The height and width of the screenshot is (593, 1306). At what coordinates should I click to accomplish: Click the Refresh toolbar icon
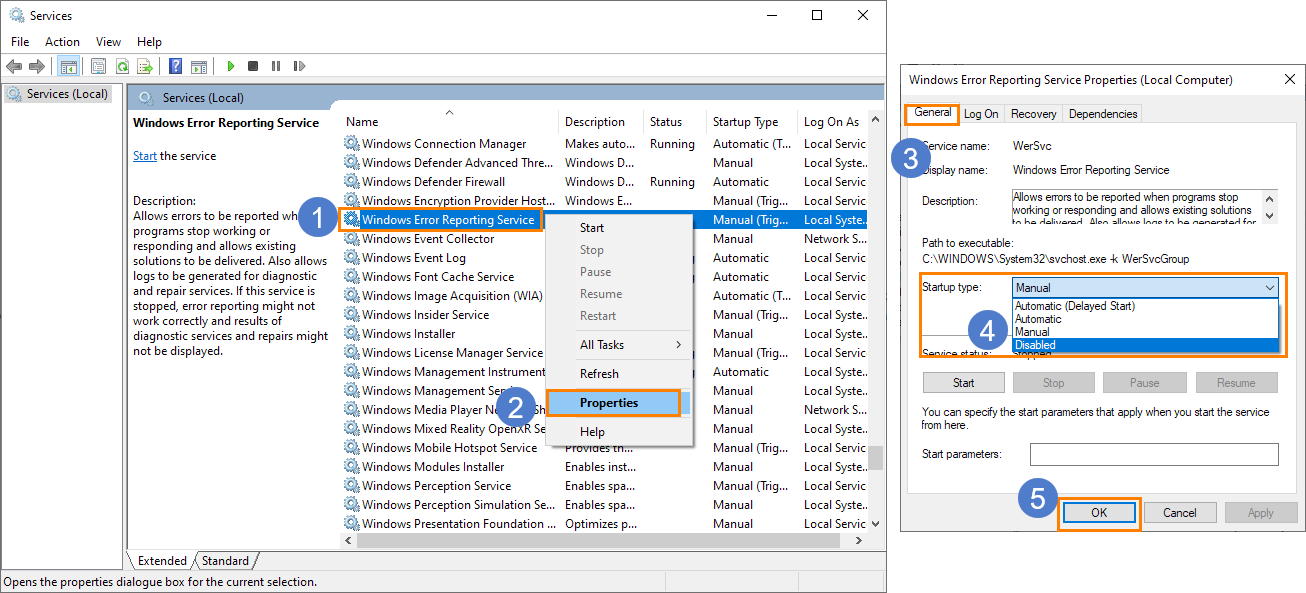122,66
